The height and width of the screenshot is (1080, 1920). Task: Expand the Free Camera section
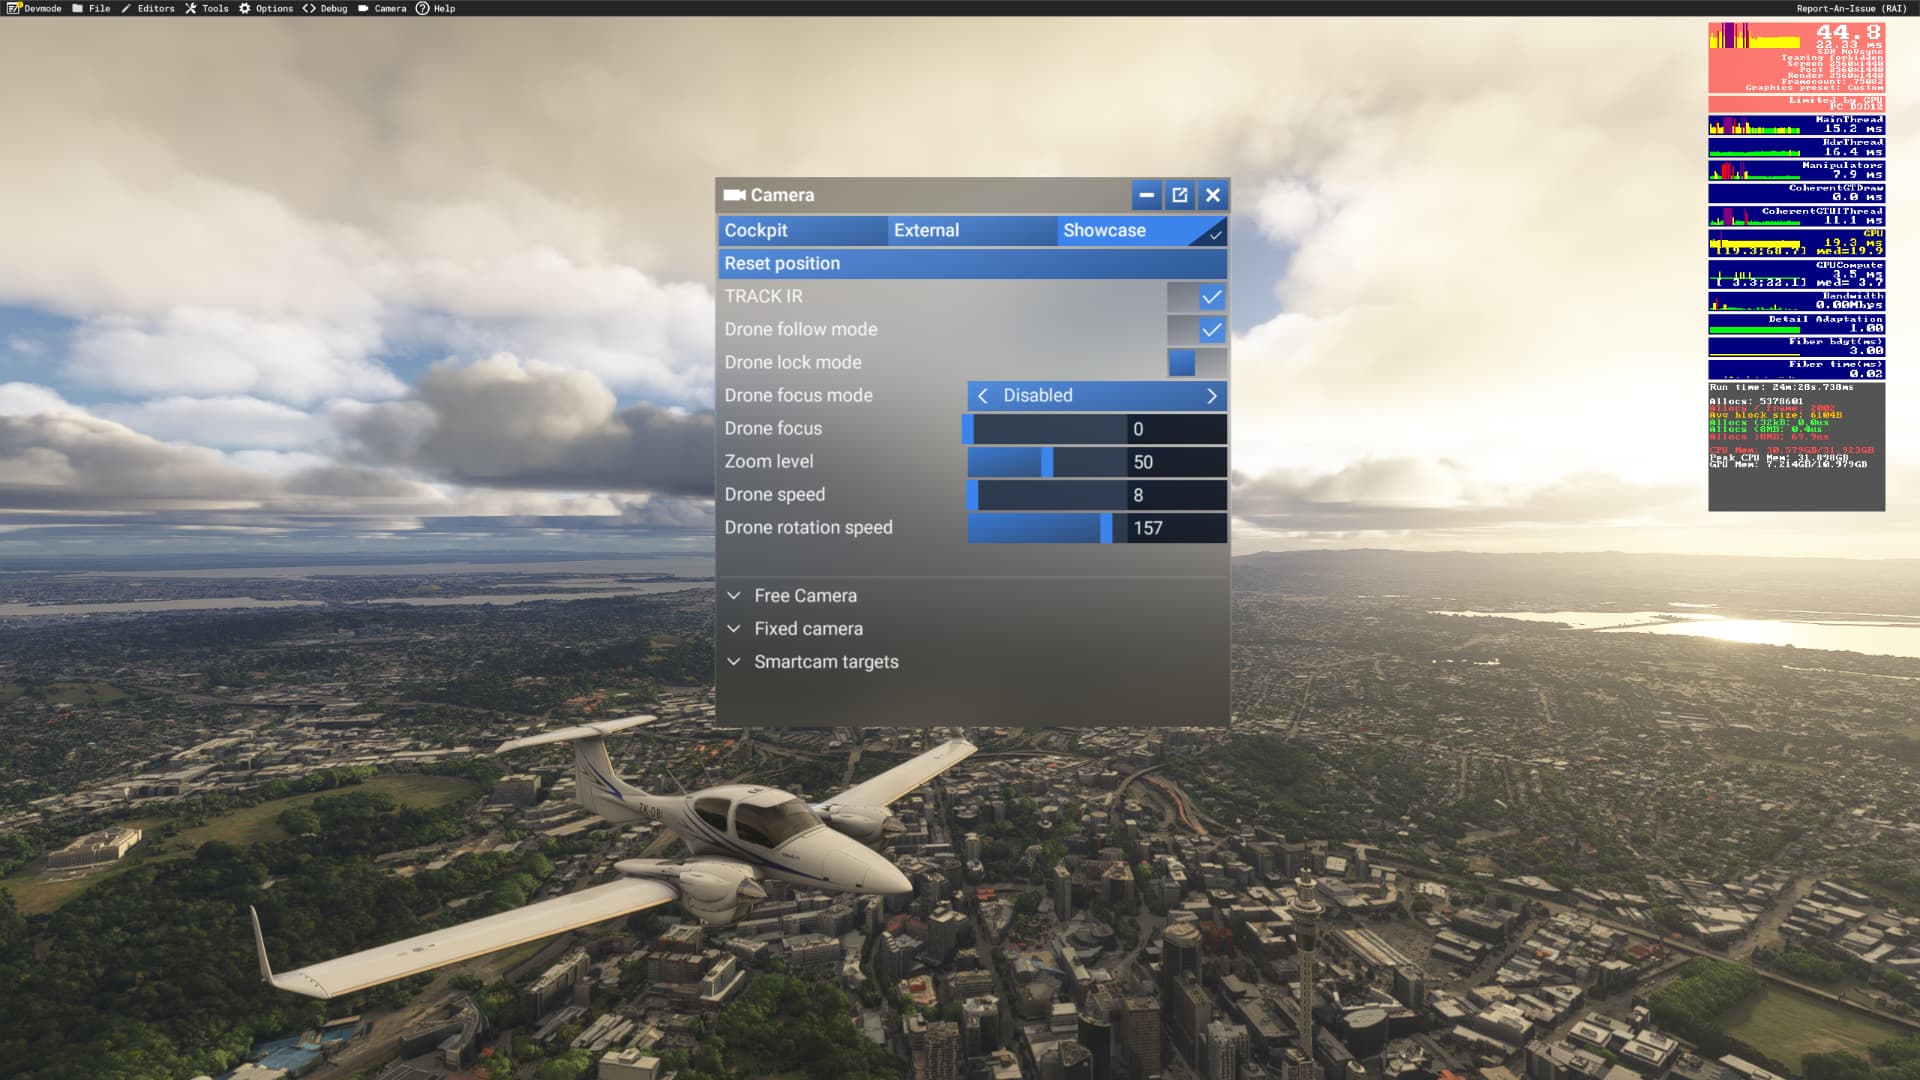click(805, 596)
